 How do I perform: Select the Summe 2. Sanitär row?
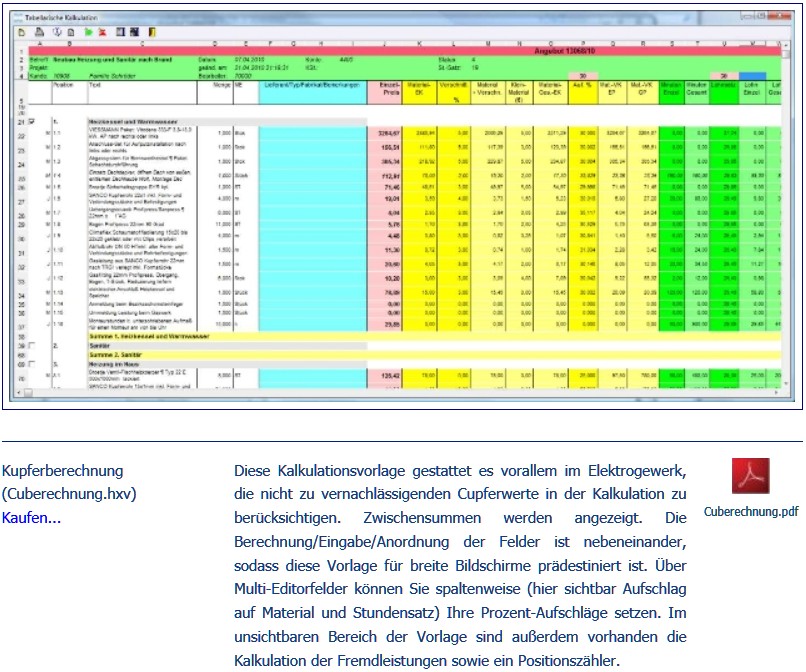click(434, 355)
